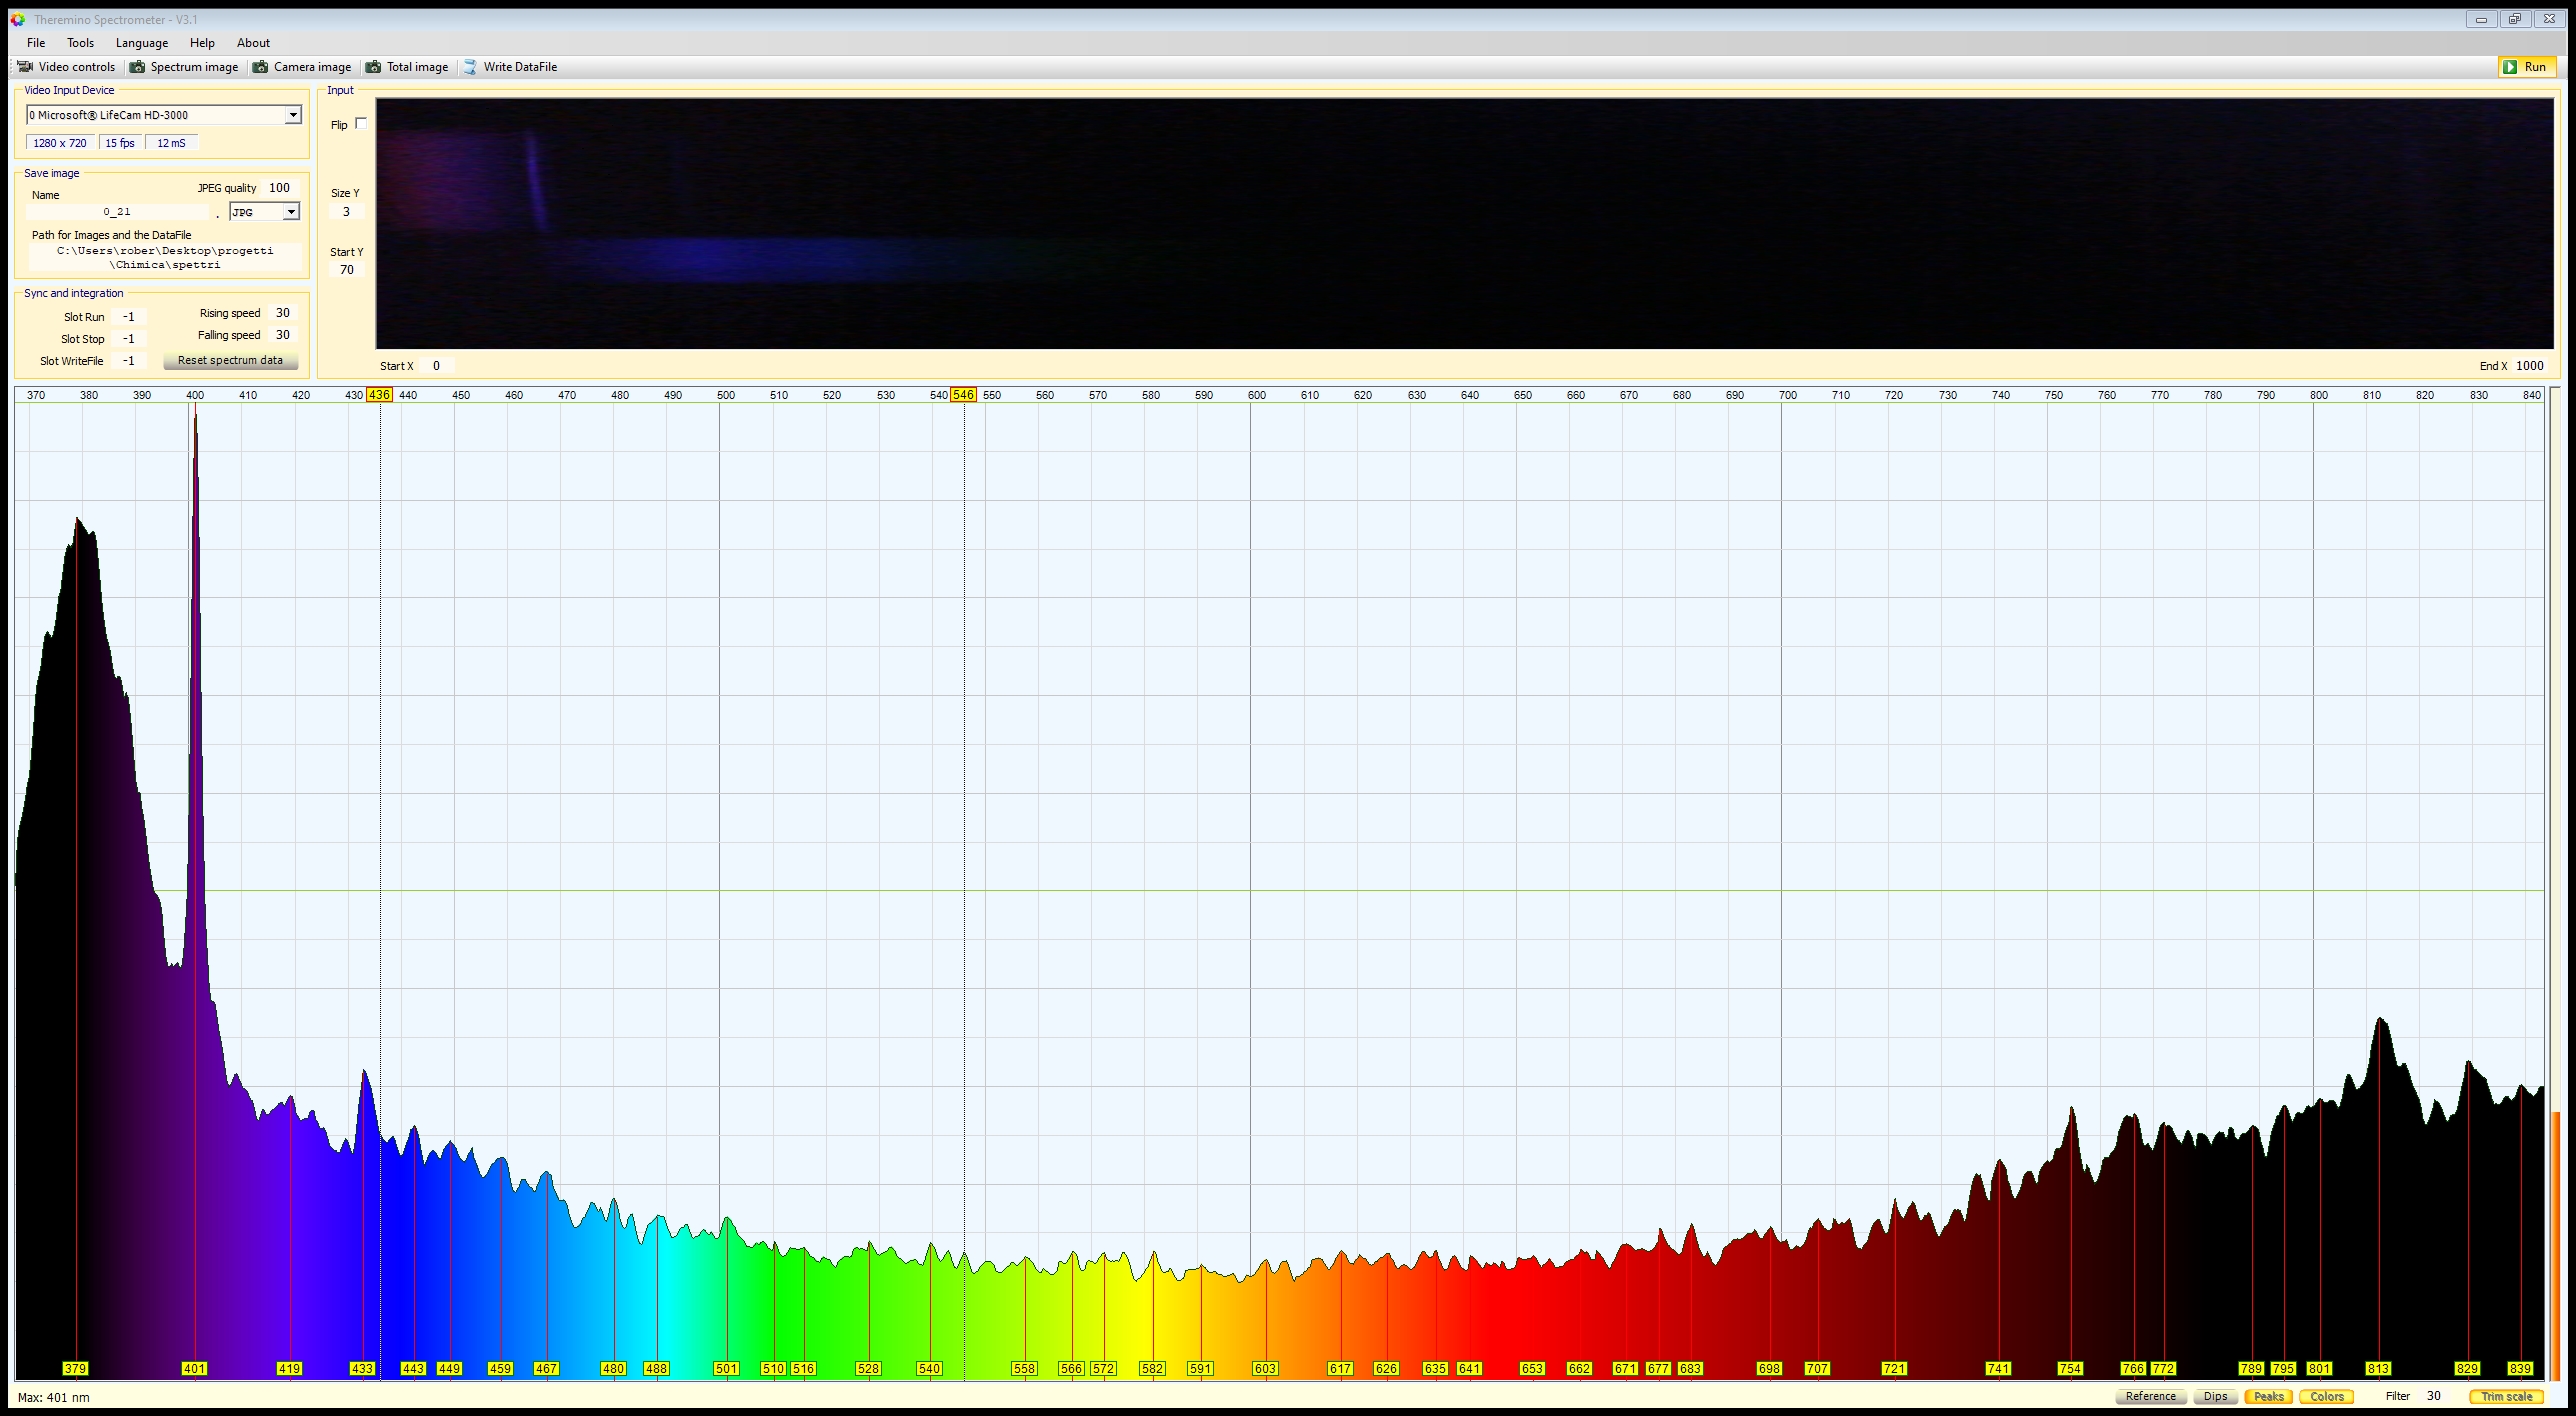Click the Camera image camera icon

coord(261,67)
